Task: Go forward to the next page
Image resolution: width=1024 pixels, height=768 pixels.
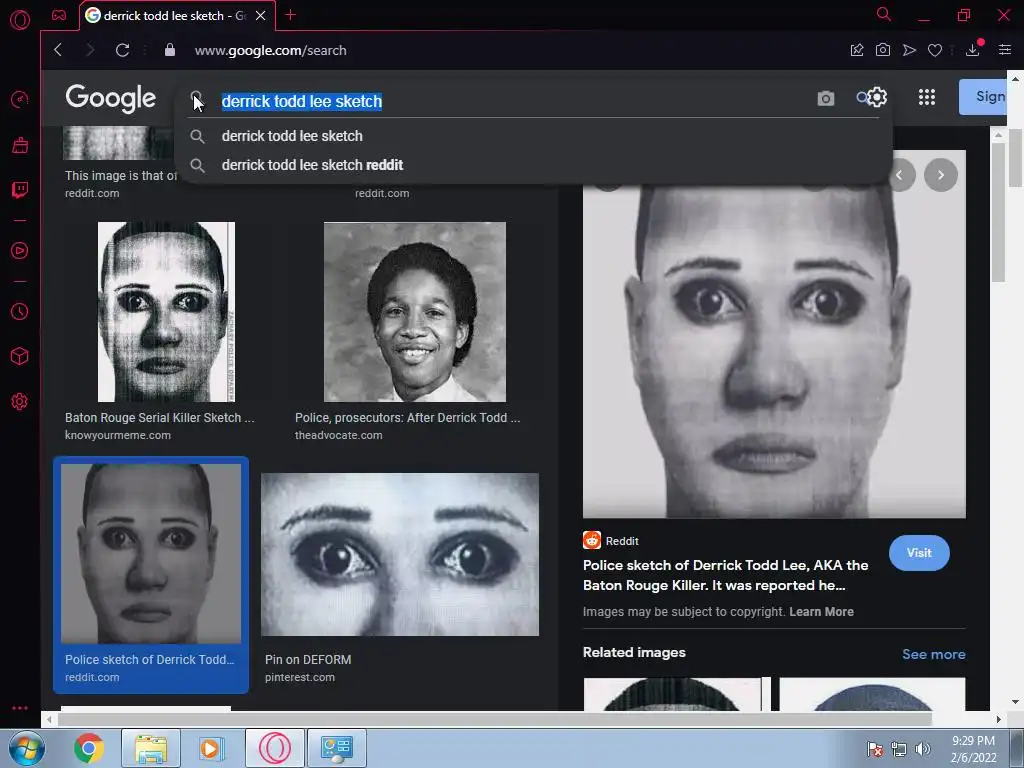Action: pyautogui.click(x=90, y=50)
